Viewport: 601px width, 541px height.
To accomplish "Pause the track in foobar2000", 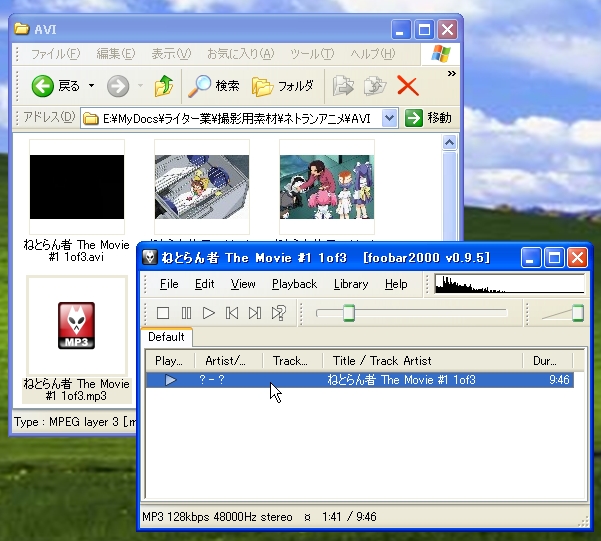I will [186, 313].
